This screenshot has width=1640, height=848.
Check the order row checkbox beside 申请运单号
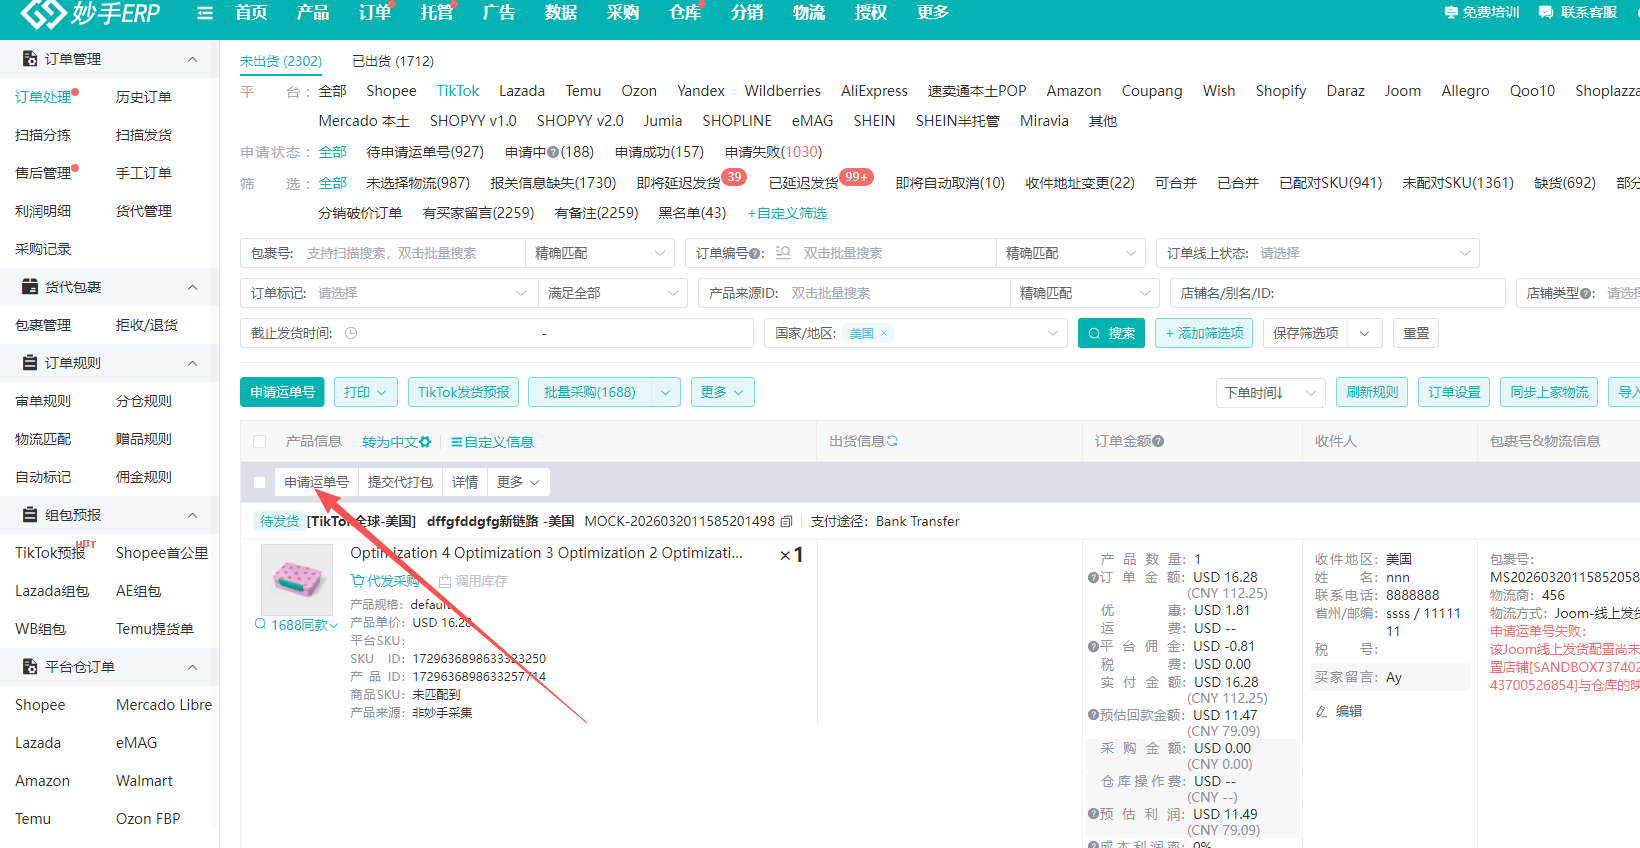click(x=260, y=483)
